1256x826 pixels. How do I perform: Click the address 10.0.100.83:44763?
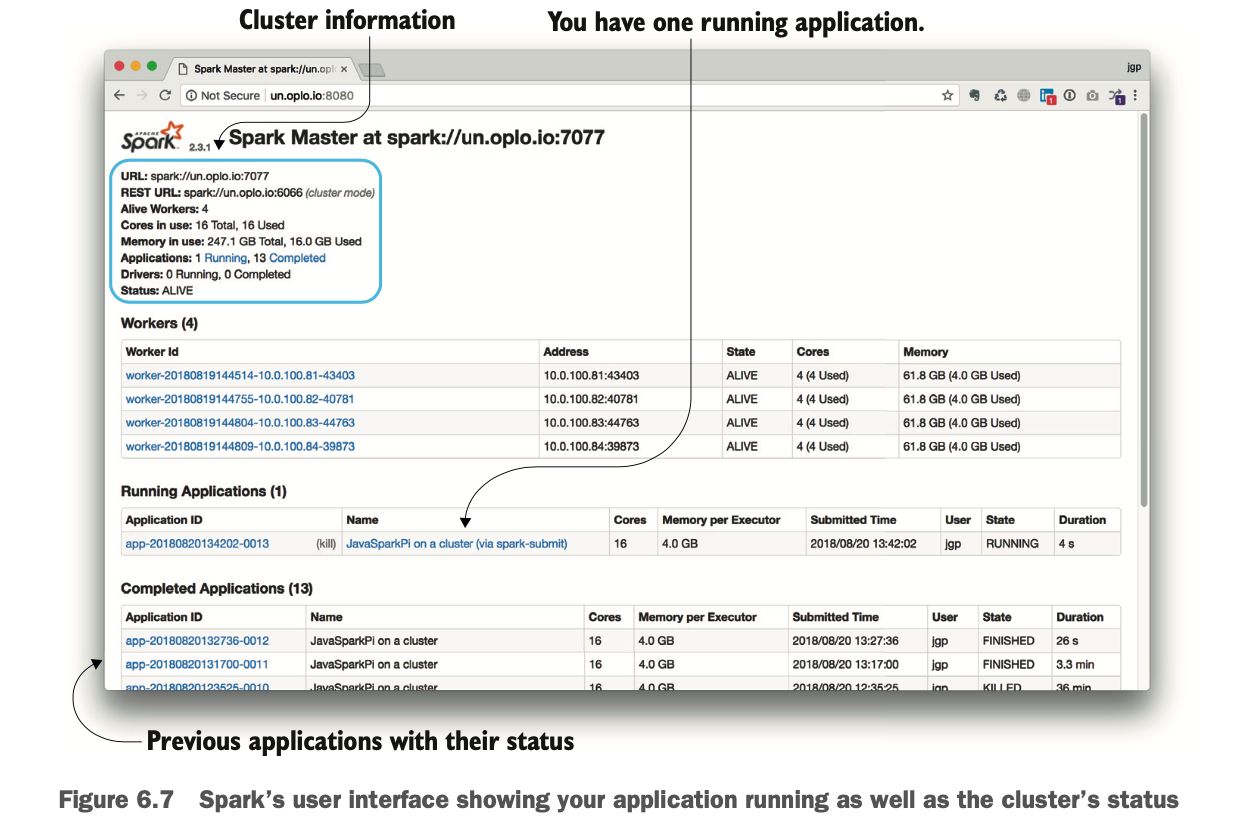pos(591,423)
